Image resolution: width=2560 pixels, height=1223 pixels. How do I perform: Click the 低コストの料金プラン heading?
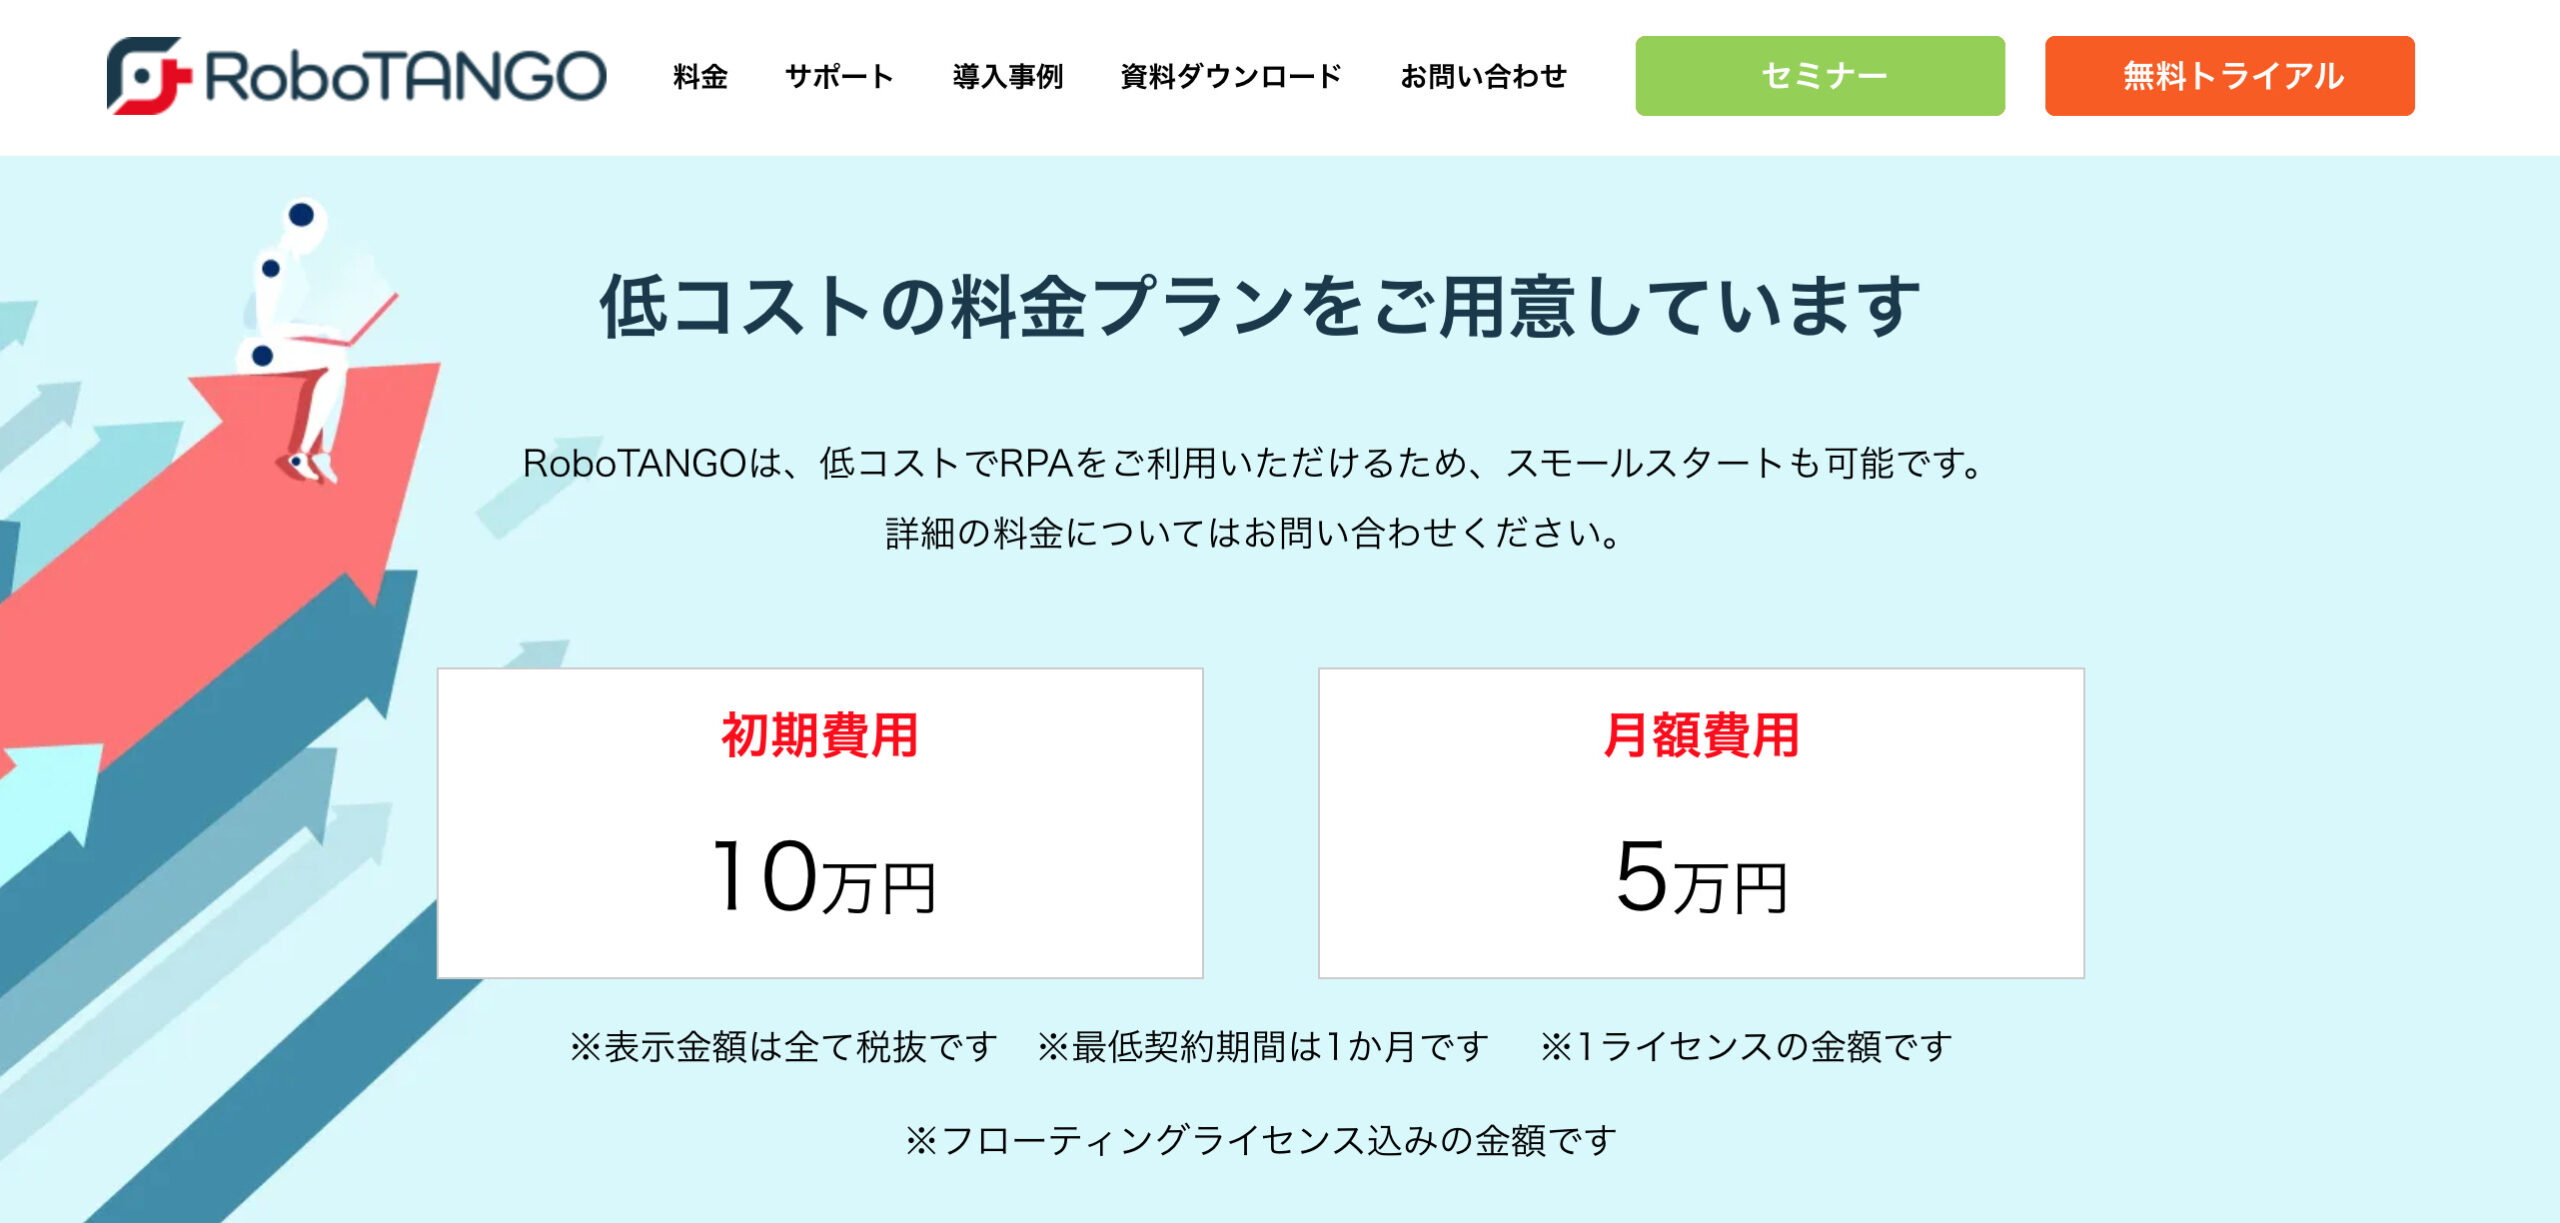(1260, 306)
